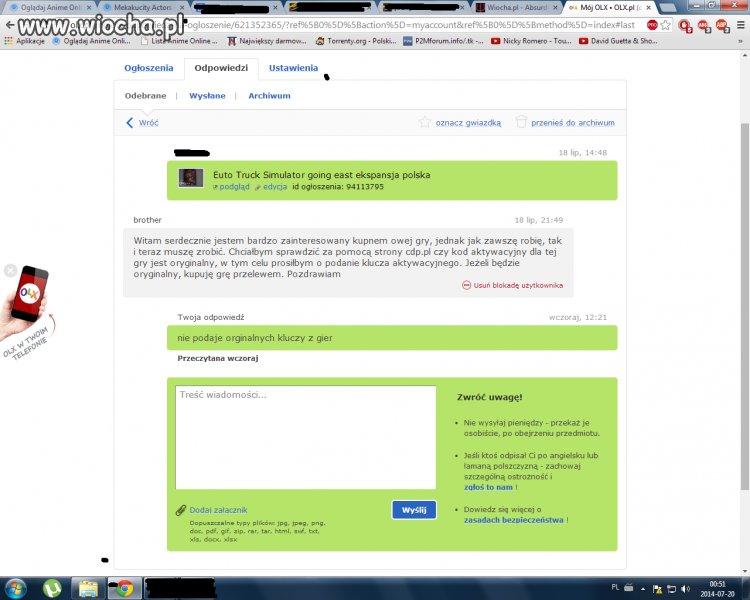Click the Przeczytana wczoraj status text
This screenshot has width=750, height=600.
(218, 358)
